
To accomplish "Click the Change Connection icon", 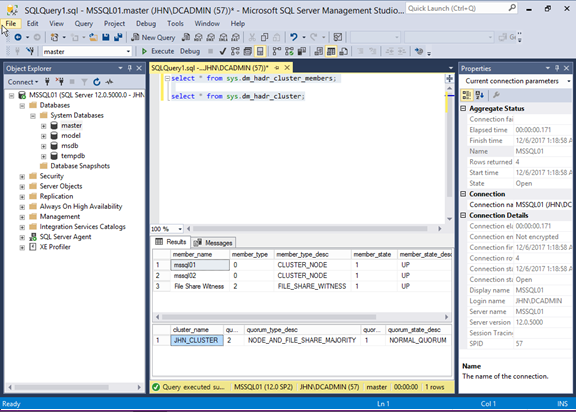I will (30, 51).
